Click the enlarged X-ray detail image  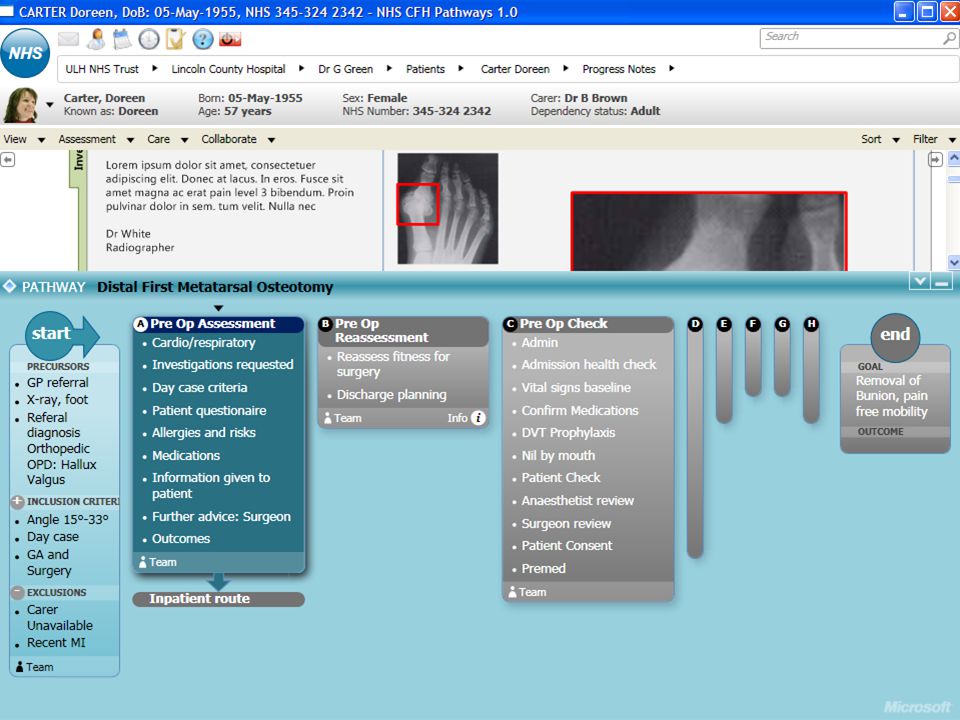pyautogui.click(x=709, y=231)
